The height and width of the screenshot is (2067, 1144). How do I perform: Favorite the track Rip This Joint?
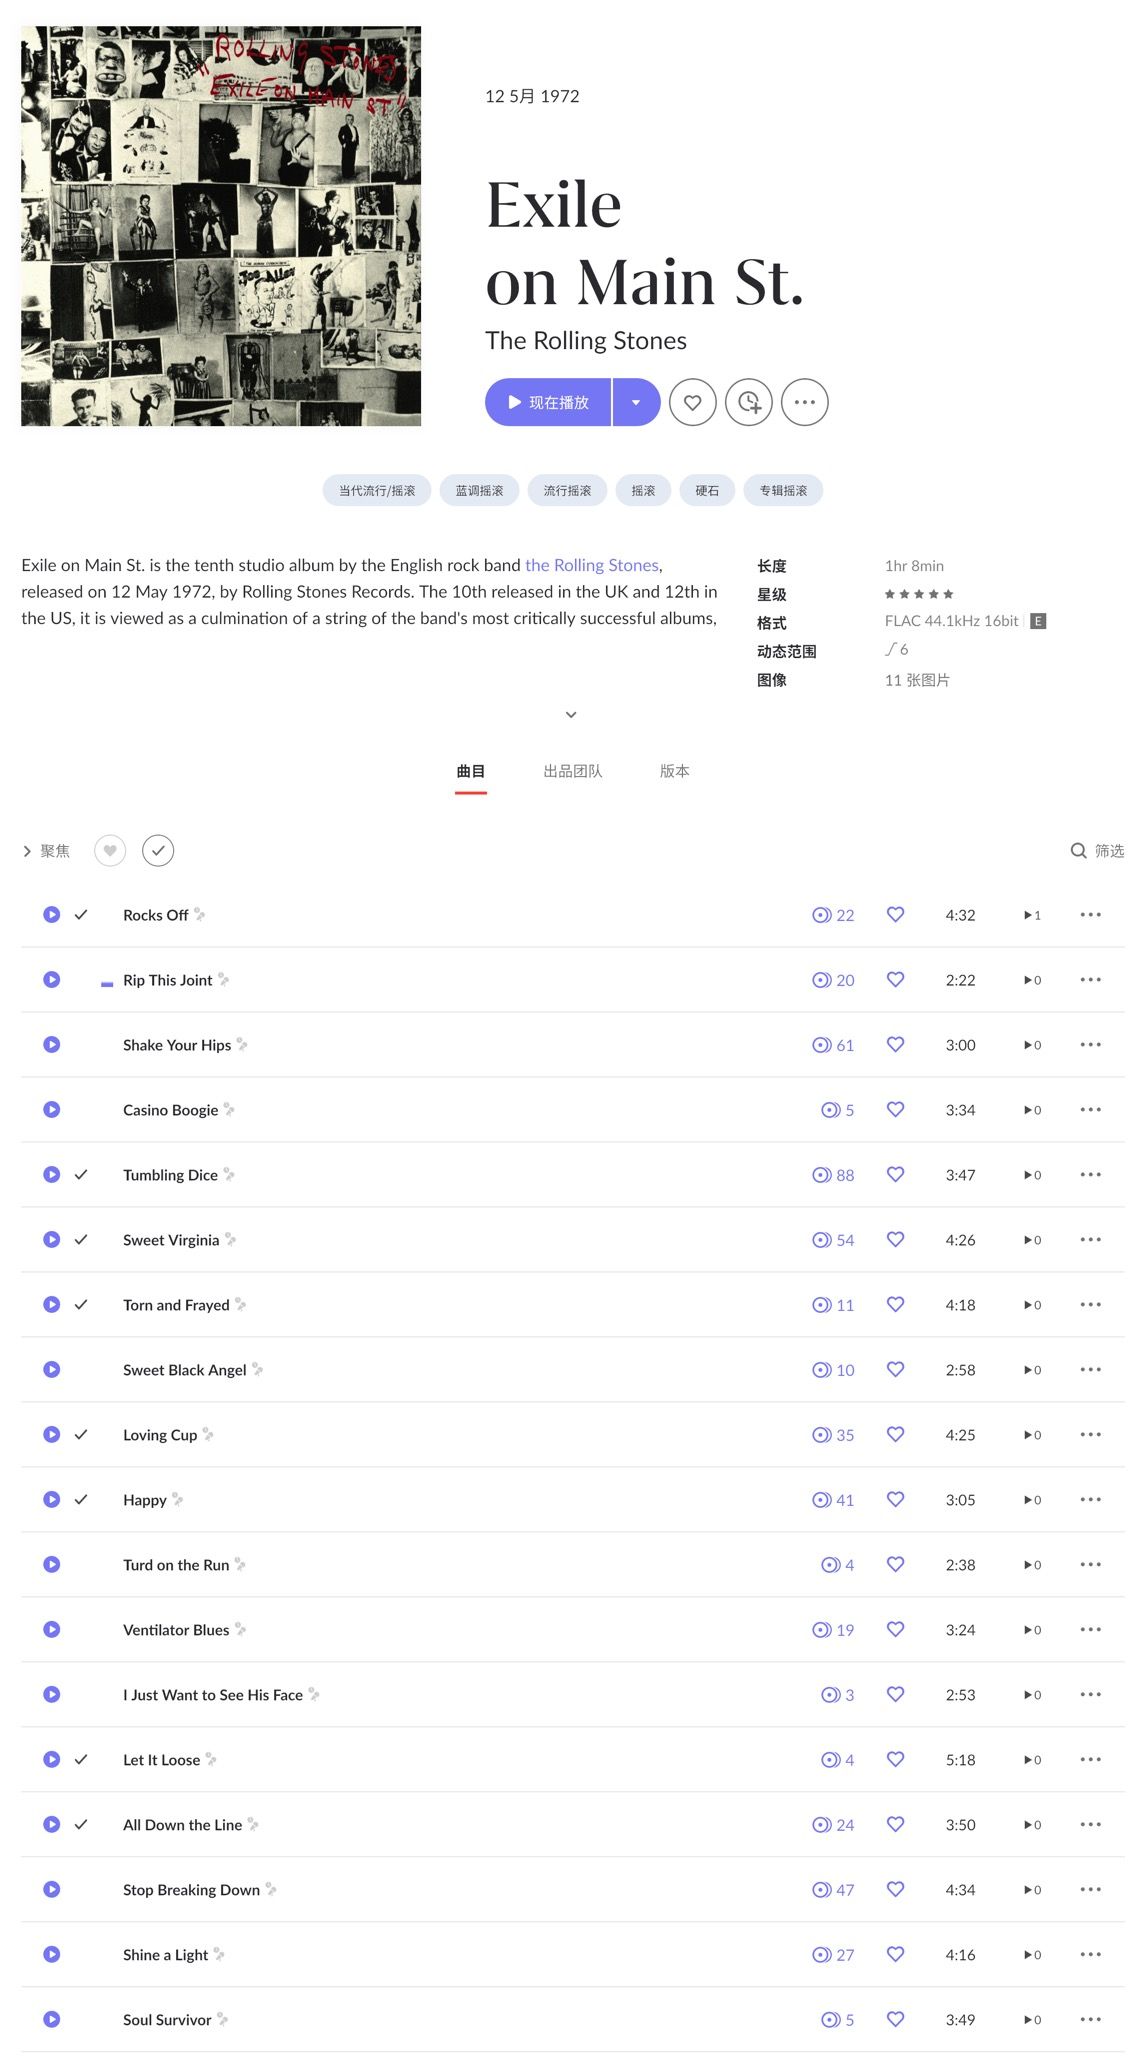[x=896, y=979]
